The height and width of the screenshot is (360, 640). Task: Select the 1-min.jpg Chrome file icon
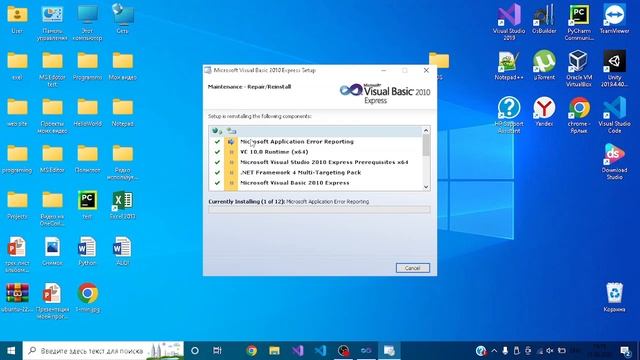[x=87, y=297]
